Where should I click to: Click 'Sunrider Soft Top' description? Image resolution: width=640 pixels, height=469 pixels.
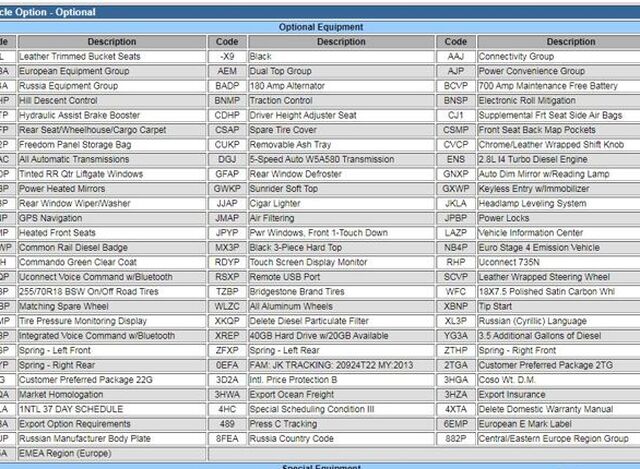coord(341,189)
